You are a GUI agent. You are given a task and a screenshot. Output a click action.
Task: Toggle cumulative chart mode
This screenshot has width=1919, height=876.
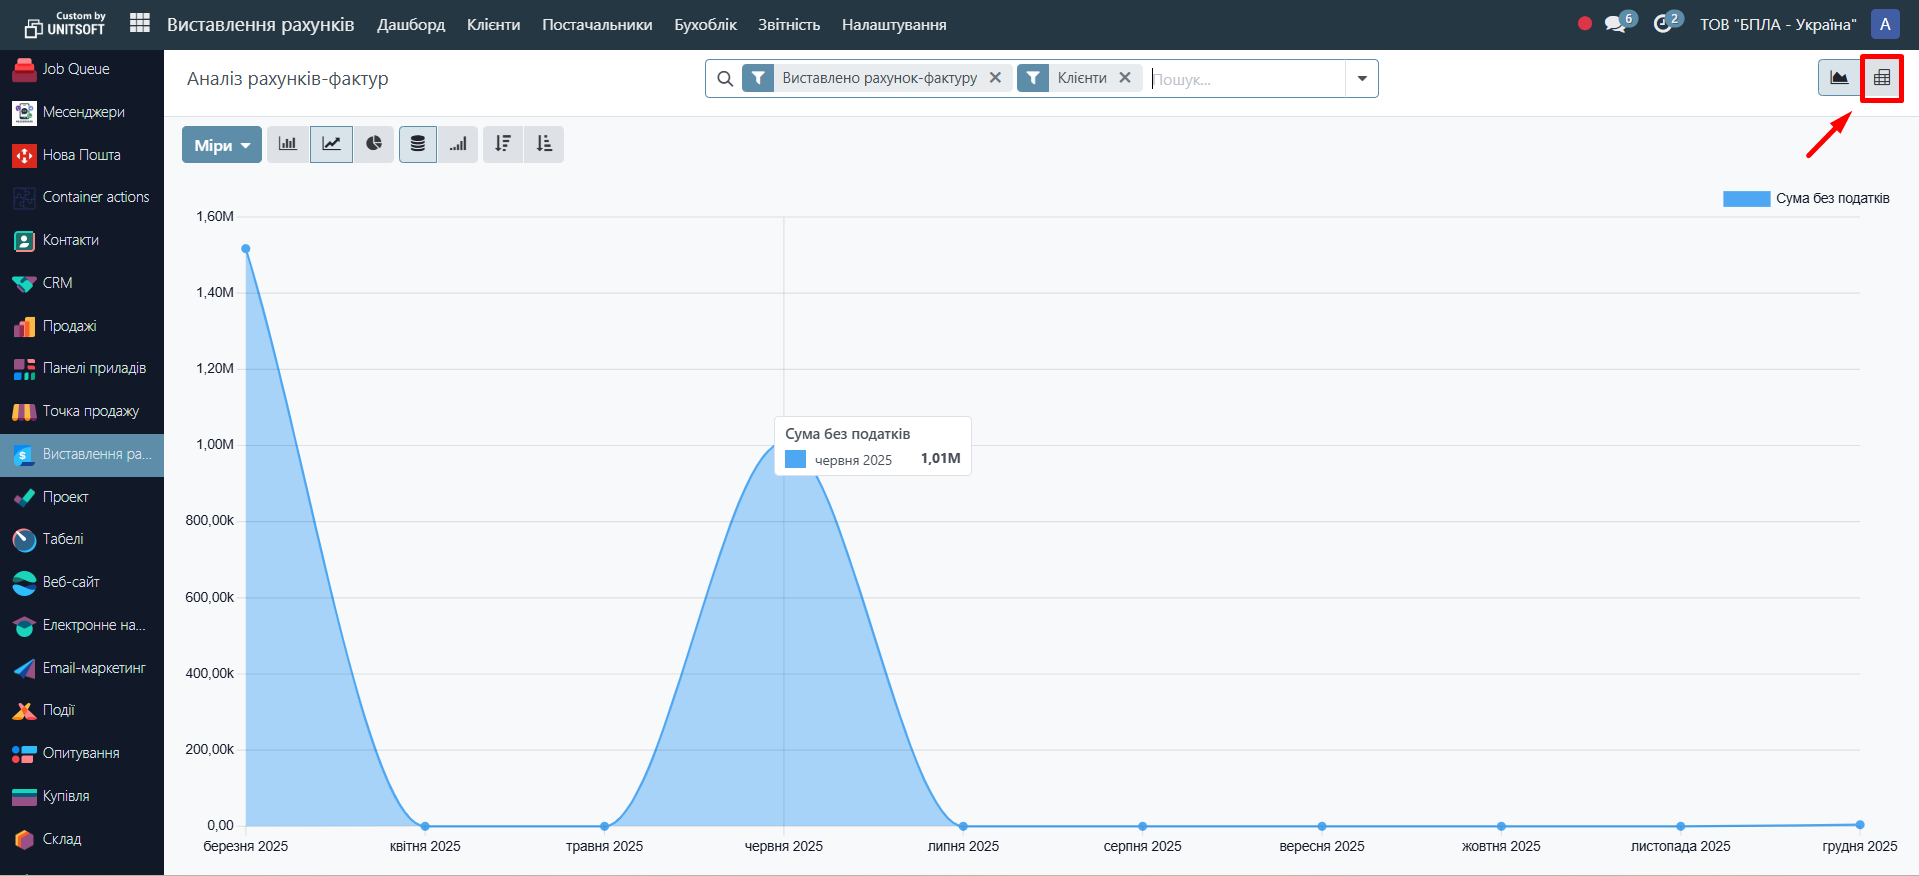click(458, 144)
